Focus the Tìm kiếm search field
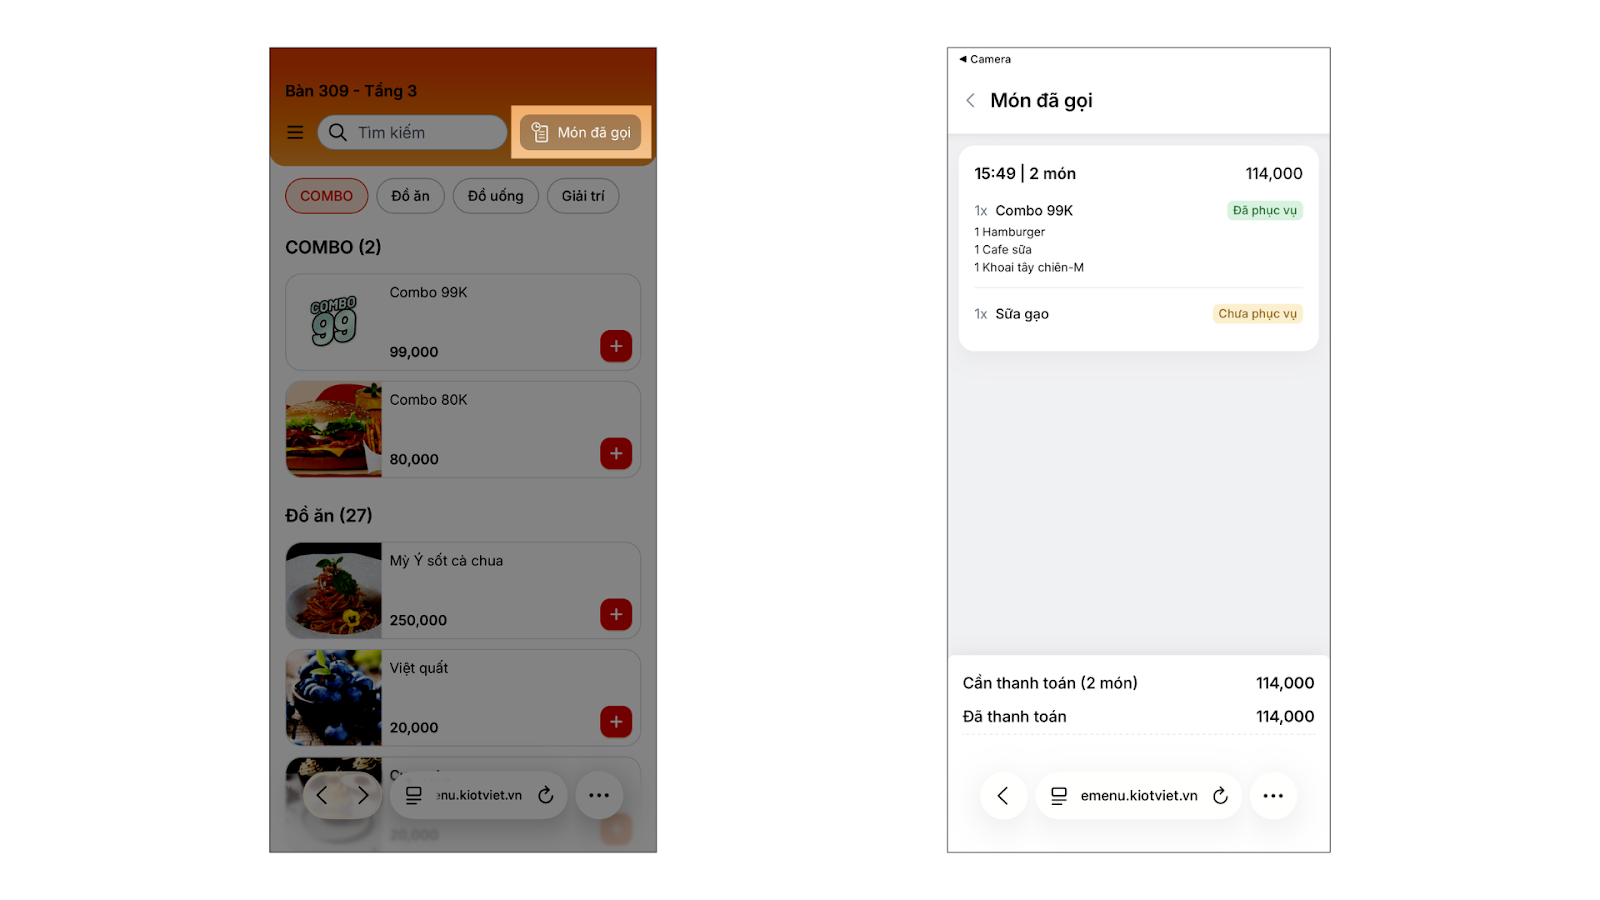This screenshot has width=1600, height=900. (412, 132)
